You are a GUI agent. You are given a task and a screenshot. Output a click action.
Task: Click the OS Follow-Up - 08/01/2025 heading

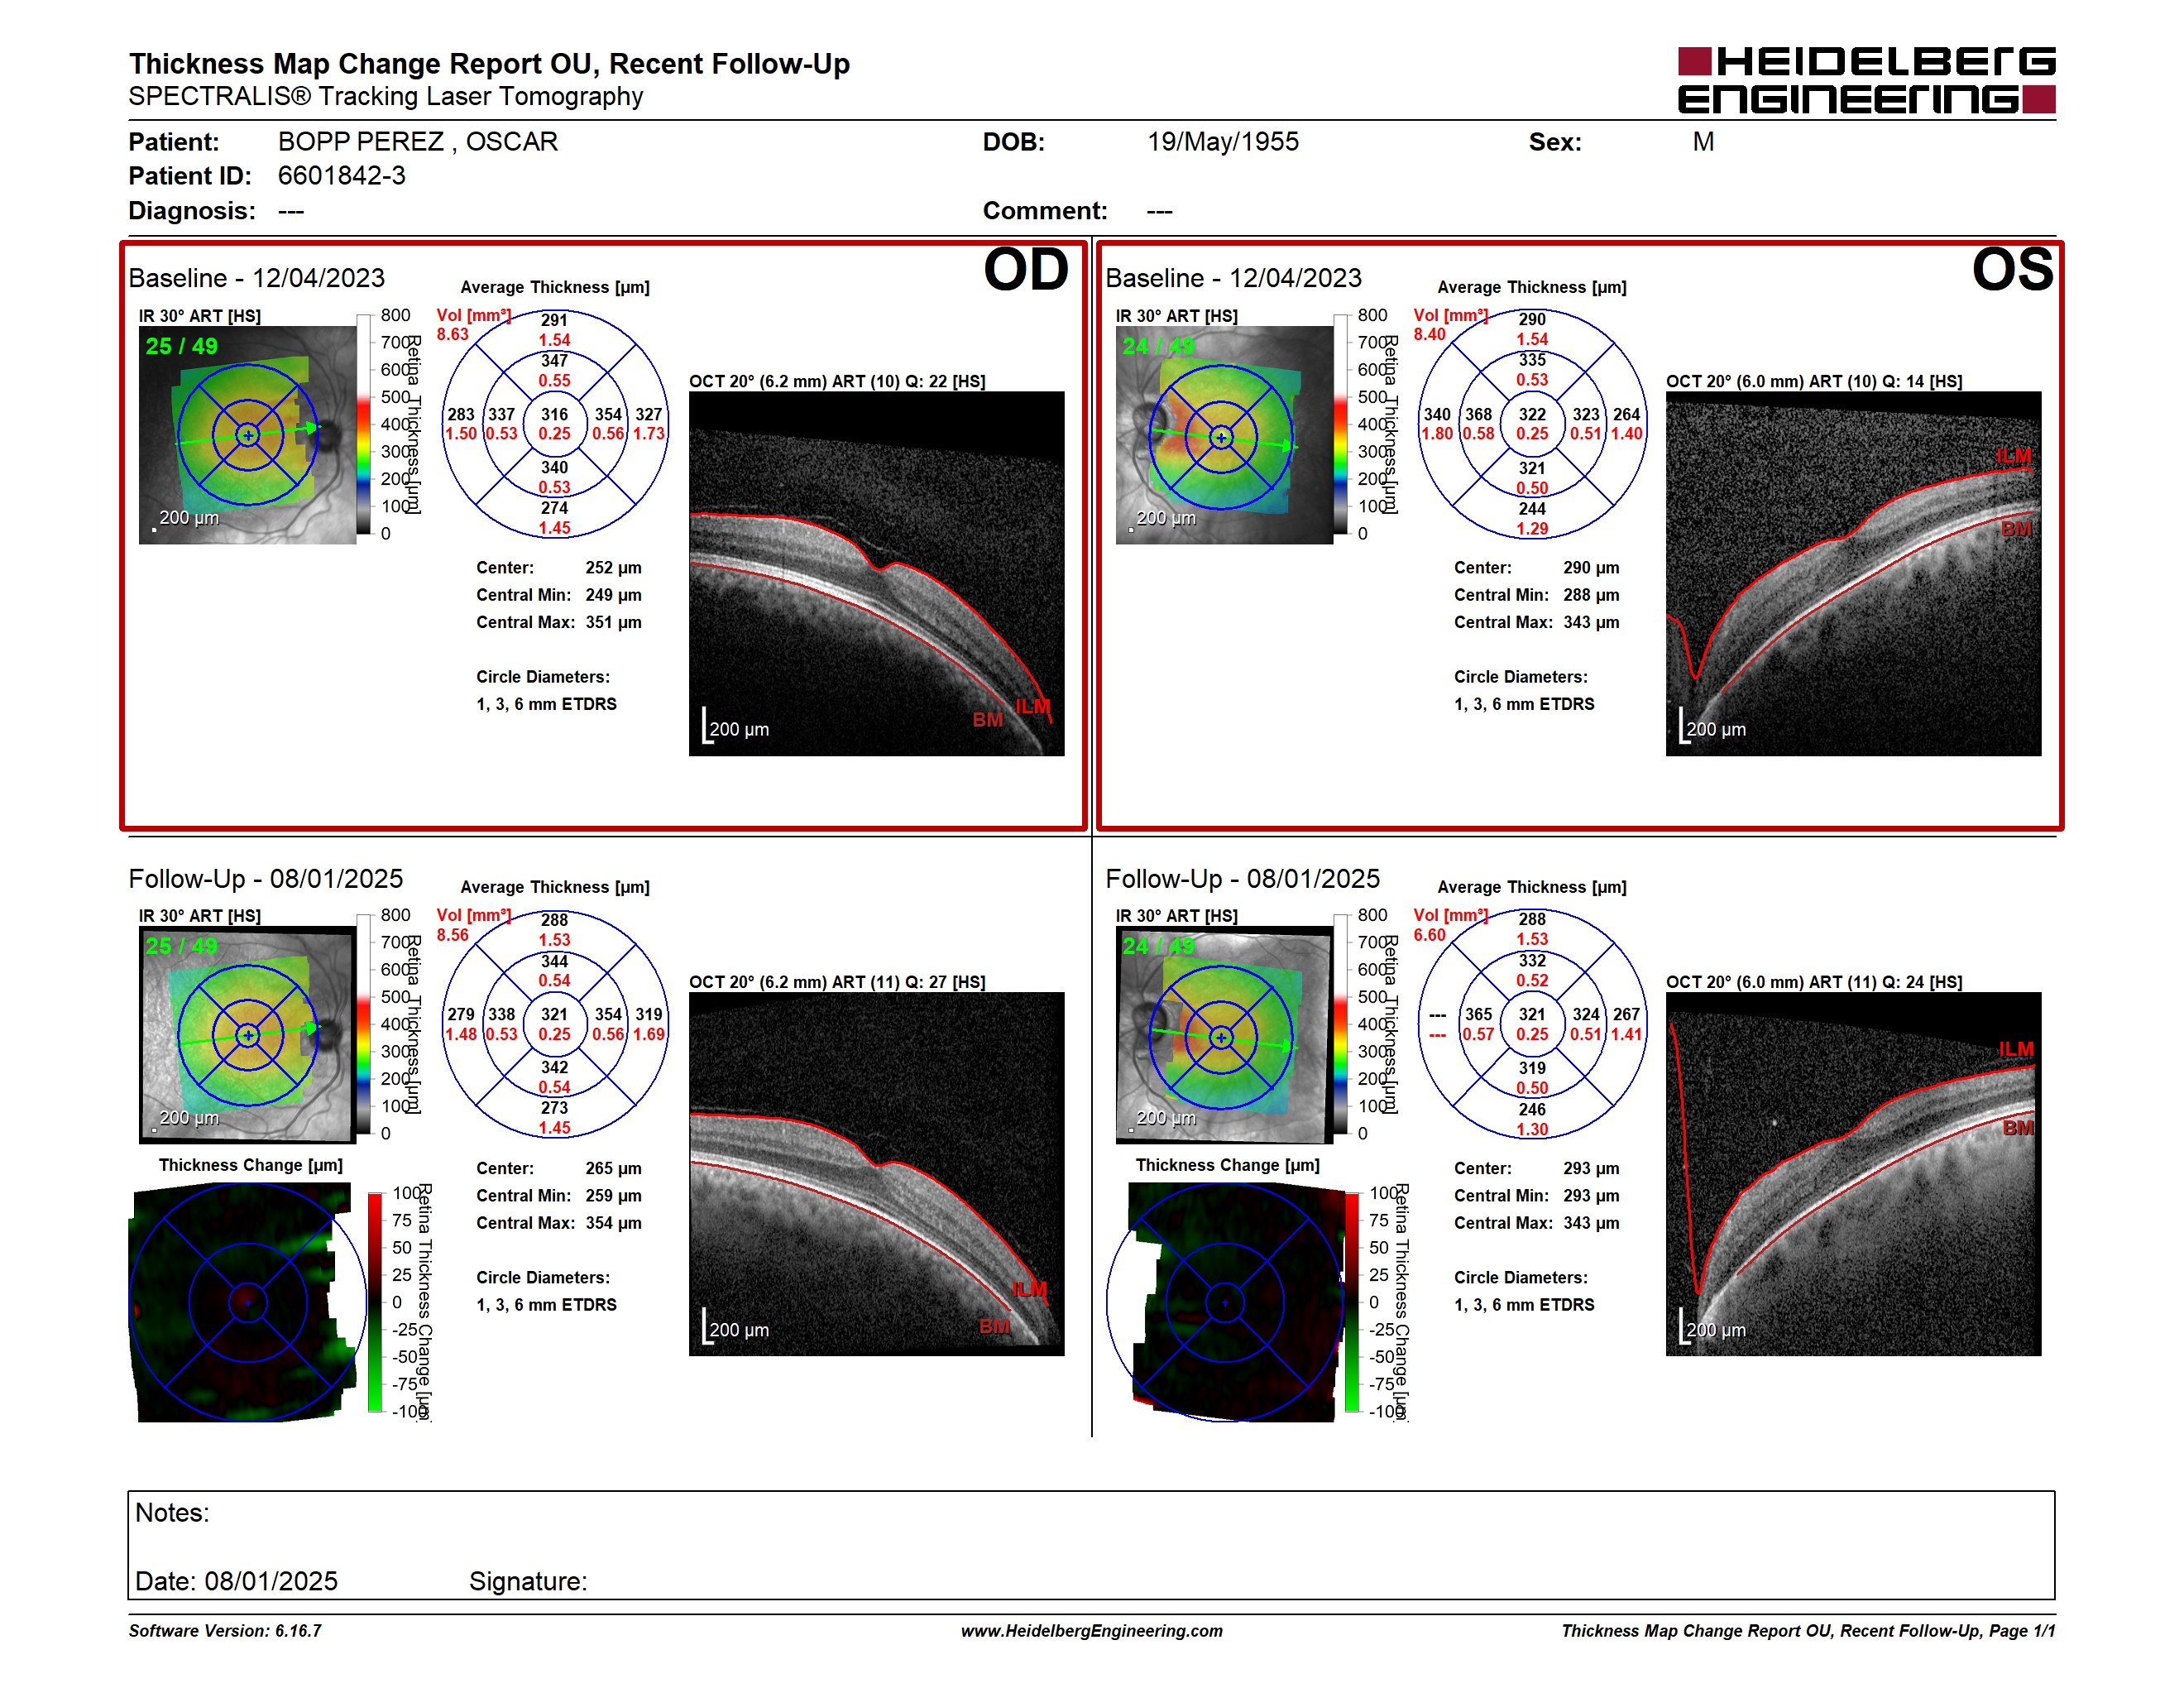tap(1242, 879)
